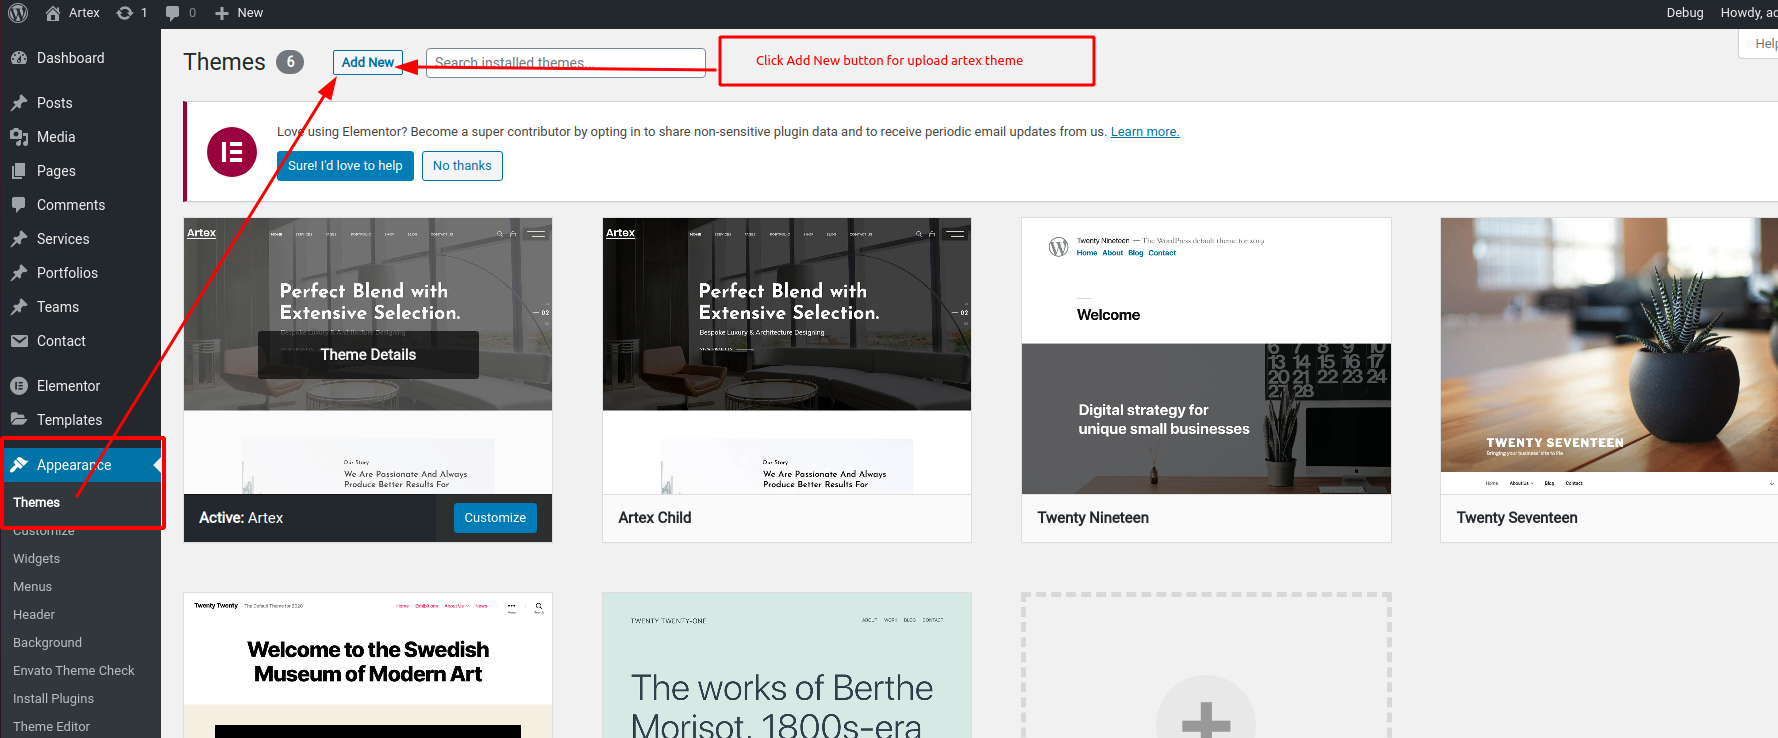Select the Twenty Twenty-One theme thumbnail
1778x738 pixels.
tap(787, 665)
